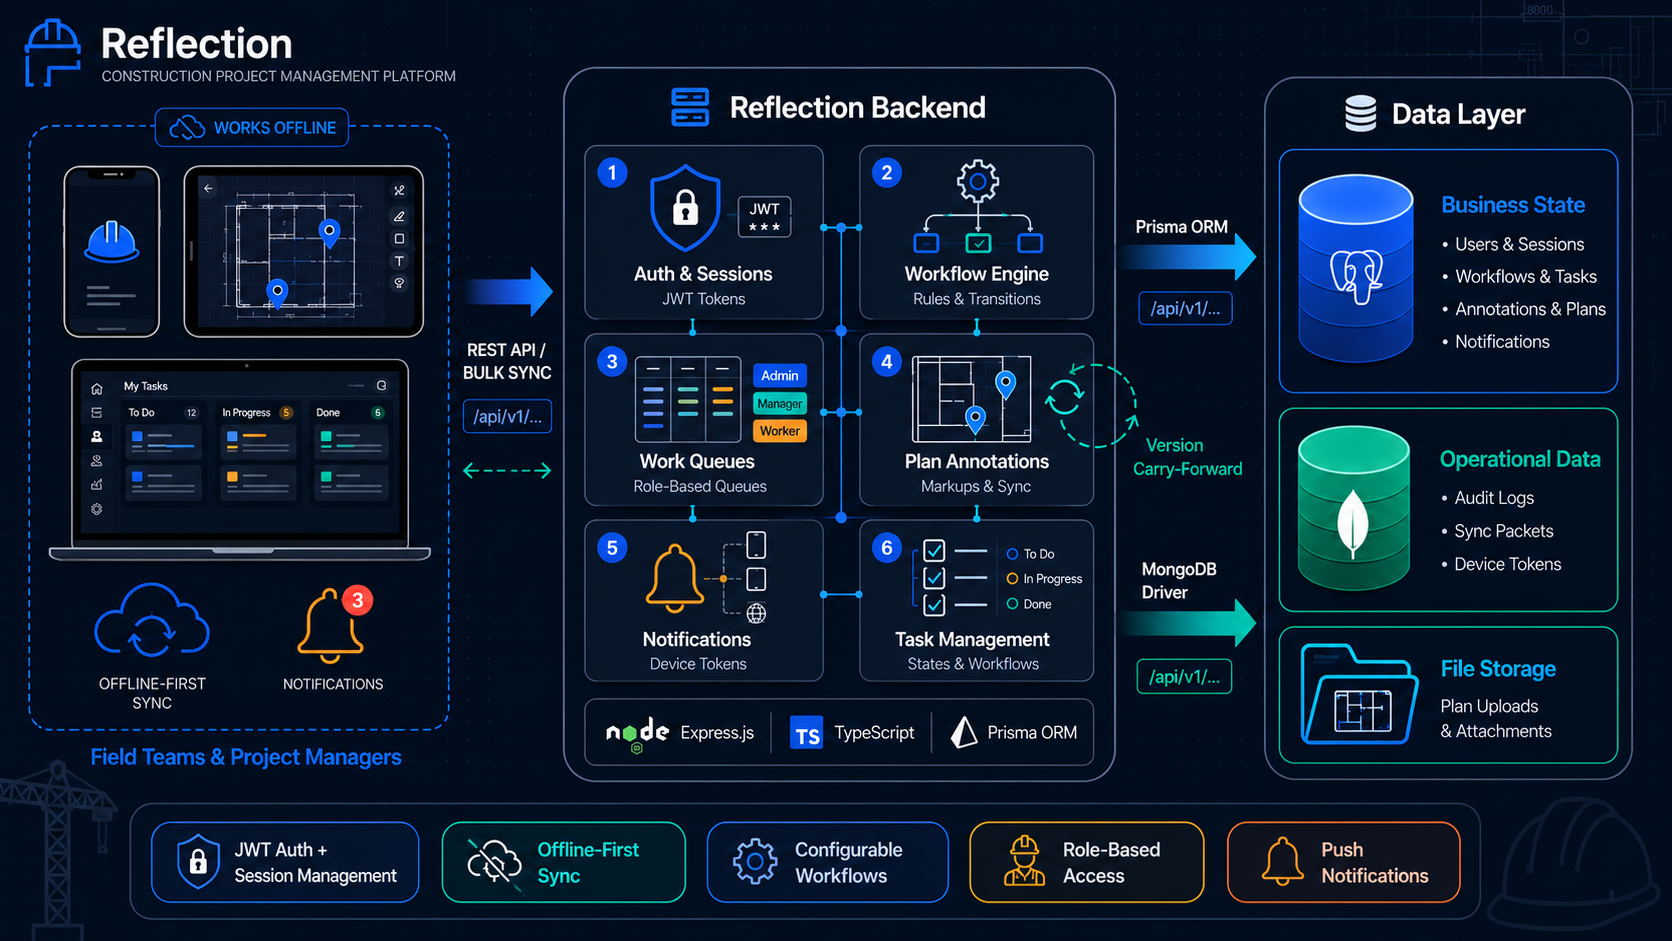Click the 'Audit Logs' bullet text
This screenshot has height=941, width=1672.
coord(1494,498)
